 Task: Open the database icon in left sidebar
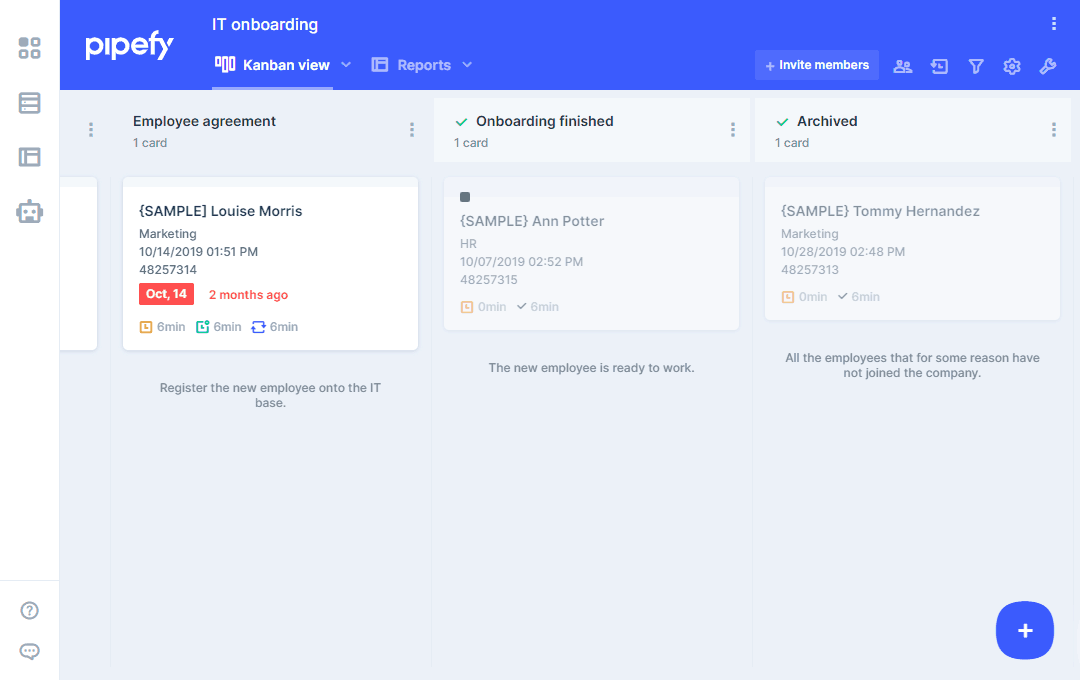coord(30,103)
